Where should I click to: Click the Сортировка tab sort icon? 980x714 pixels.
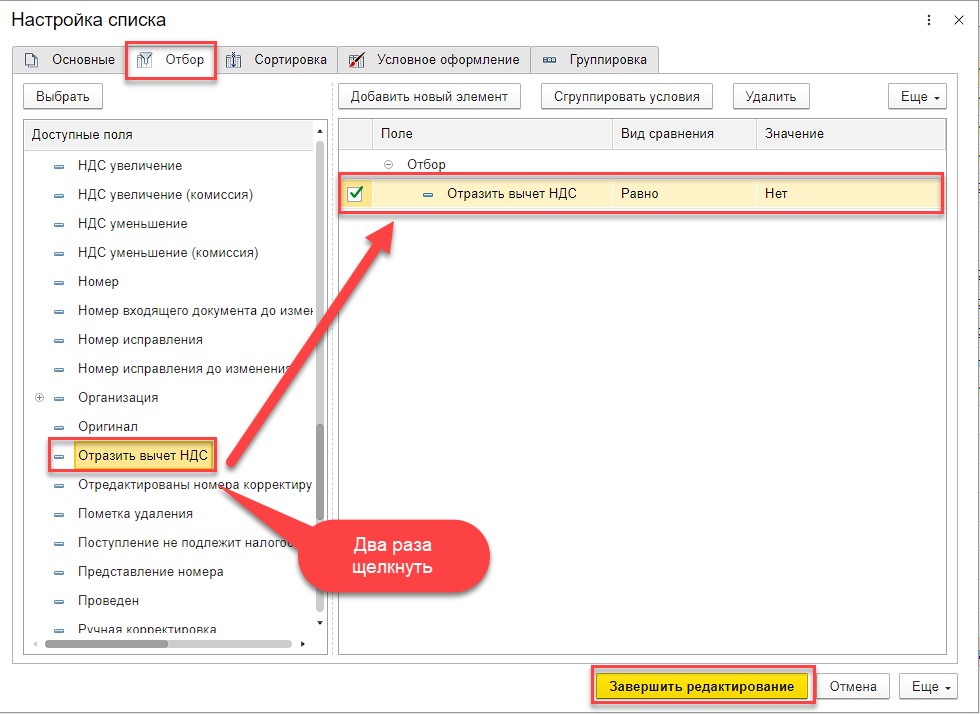[233, 60]
